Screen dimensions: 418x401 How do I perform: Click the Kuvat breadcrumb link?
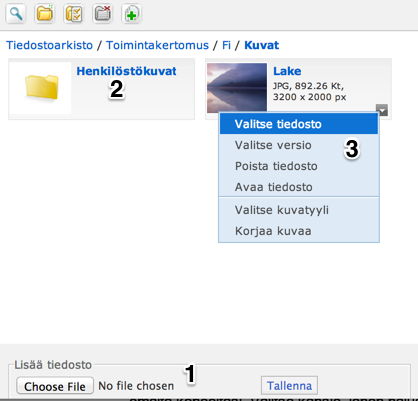[x=262, y=45]
